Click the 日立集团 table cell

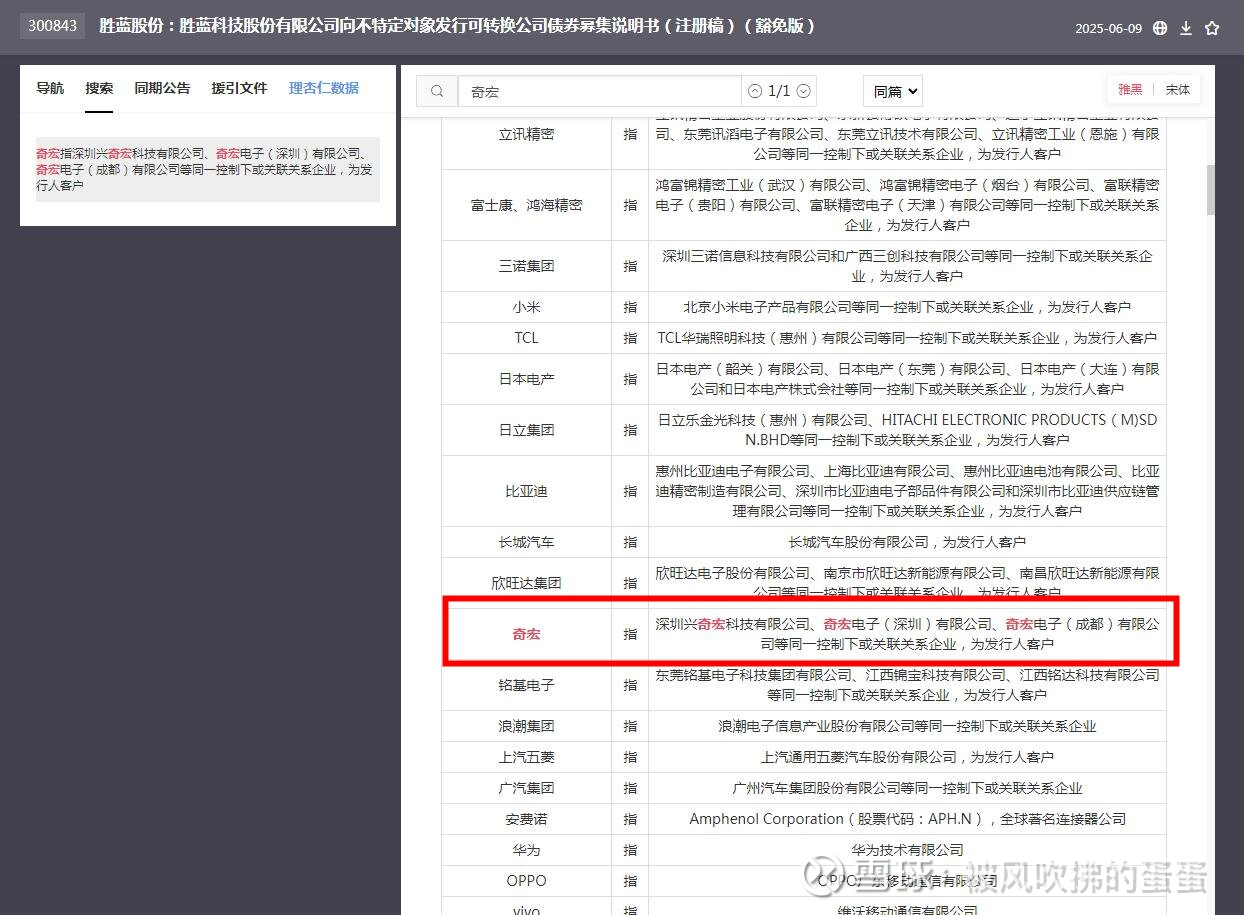(526, 430)
